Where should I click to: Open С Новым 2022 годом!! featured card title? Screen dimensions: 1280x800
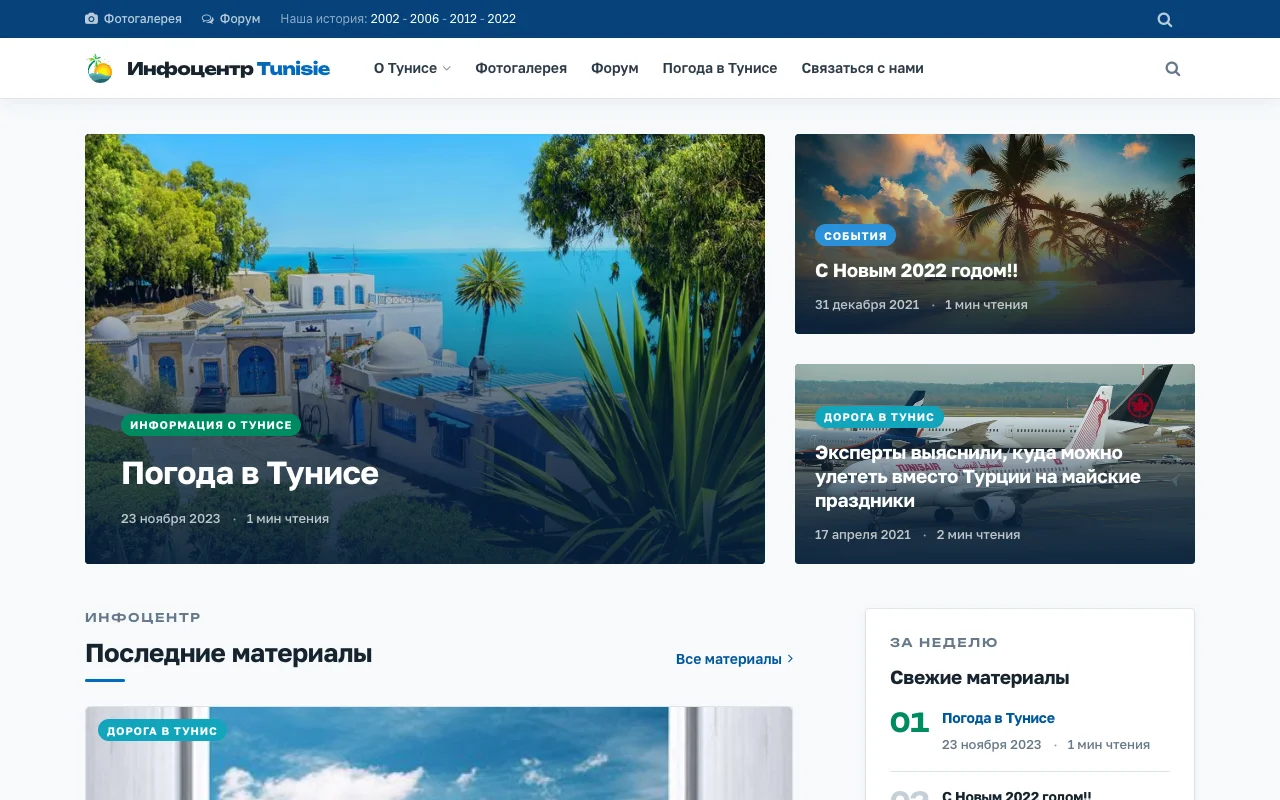click(x=916, y=270)
